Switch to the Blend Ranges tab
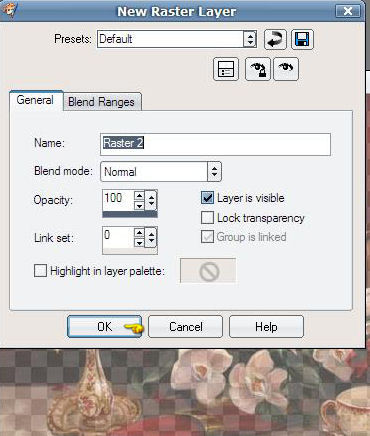370x436 pixels. [101, 102]
